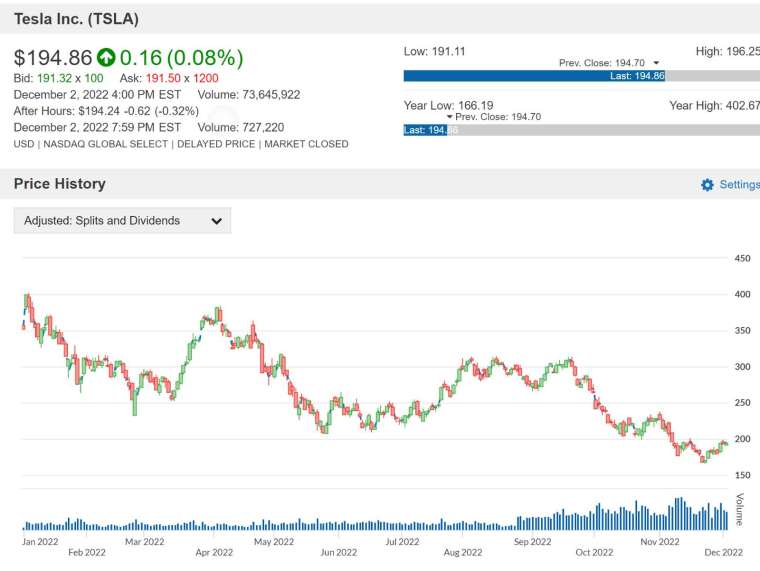Click the Tesla Inc. (TSLA) title

tap(76, 19)
